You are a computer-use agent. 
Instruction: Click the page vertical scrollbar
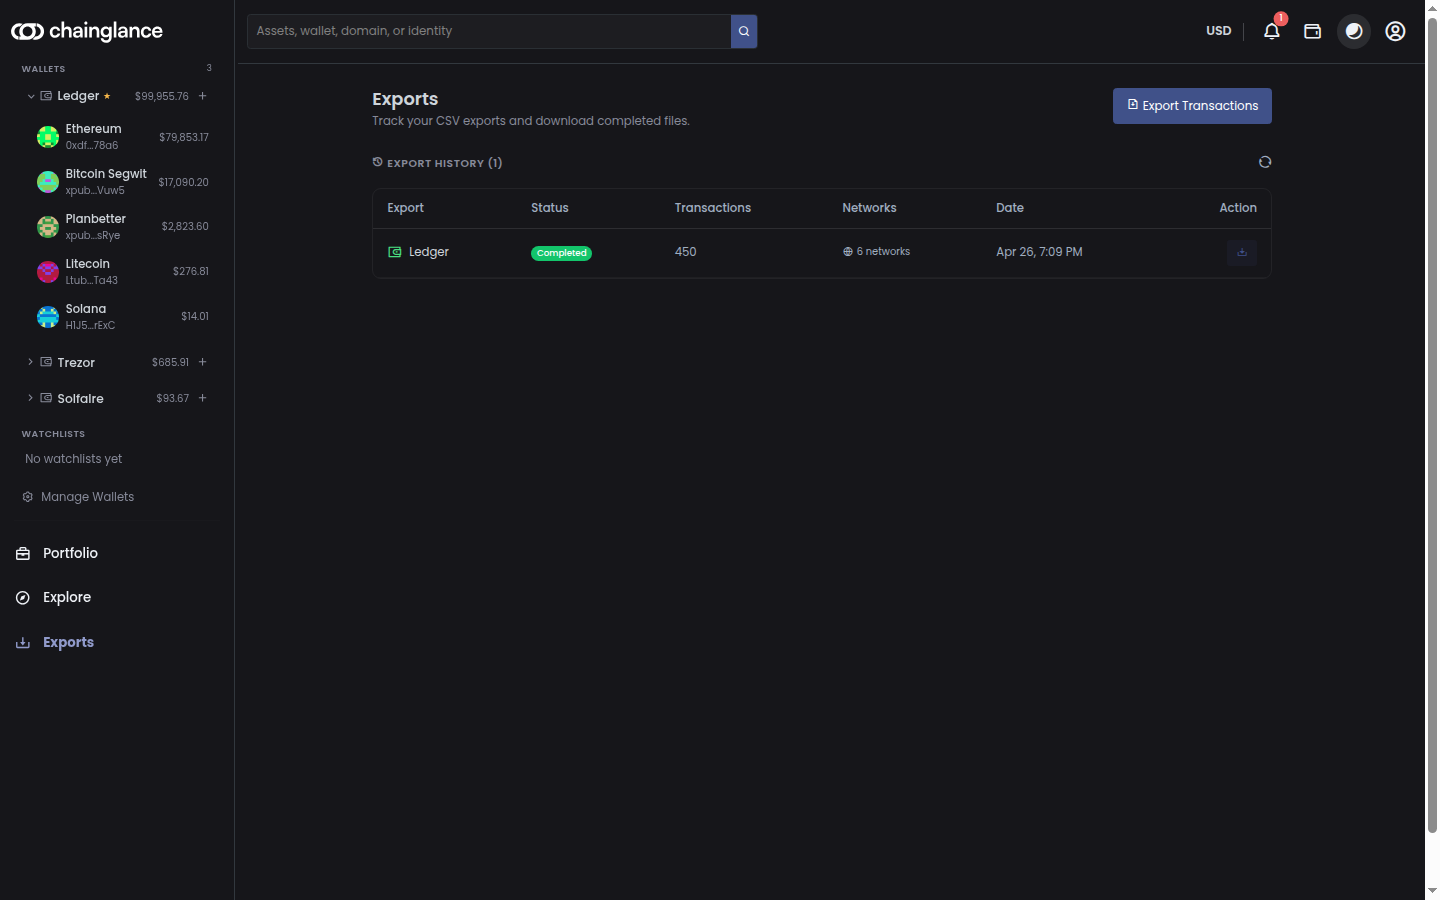1432,425
